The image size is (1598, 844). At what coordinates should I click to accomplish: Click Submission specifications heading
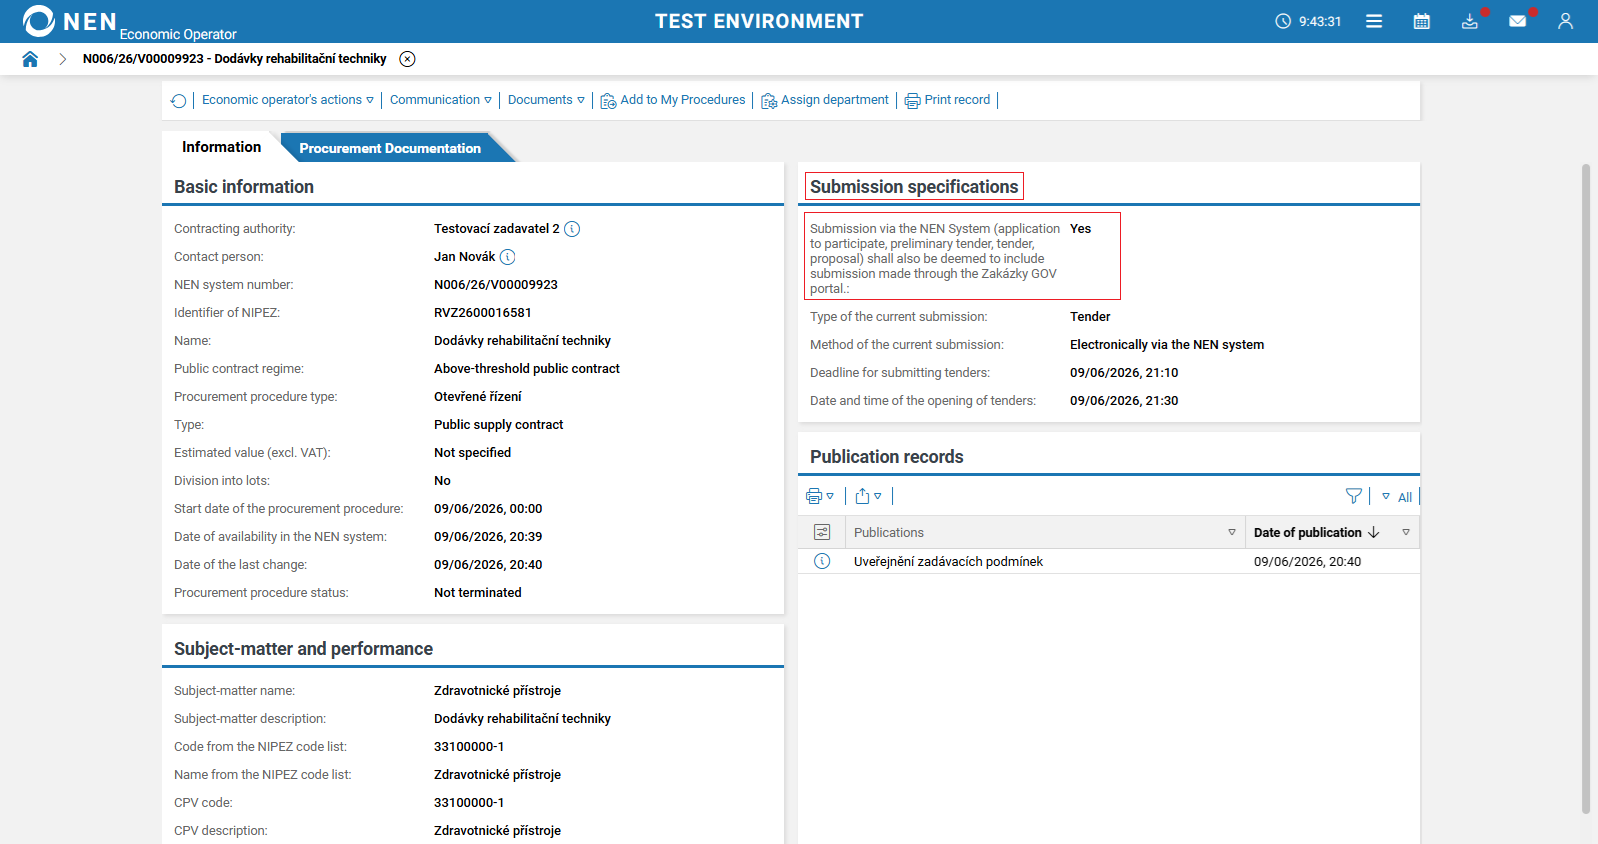914,187
